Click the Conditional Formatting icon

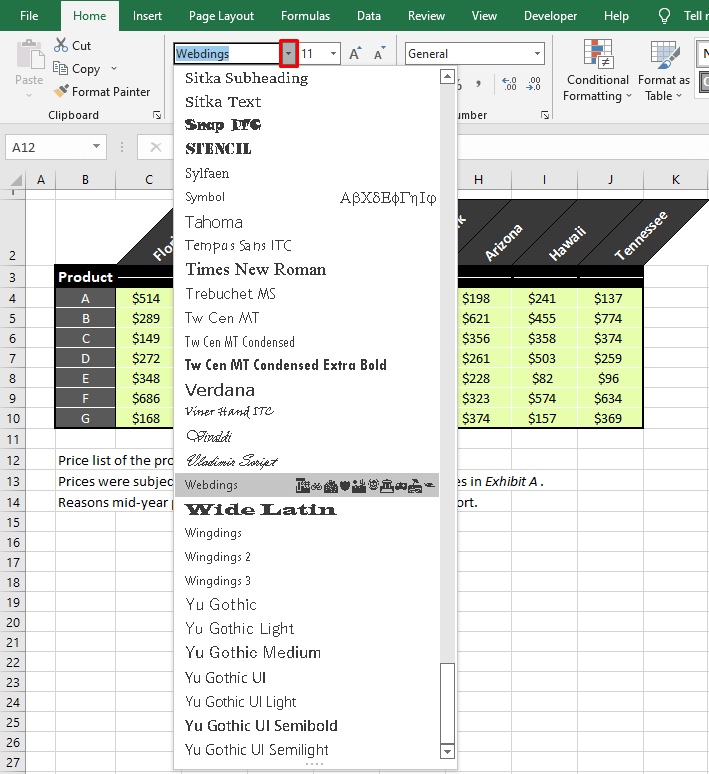point(598,53)
